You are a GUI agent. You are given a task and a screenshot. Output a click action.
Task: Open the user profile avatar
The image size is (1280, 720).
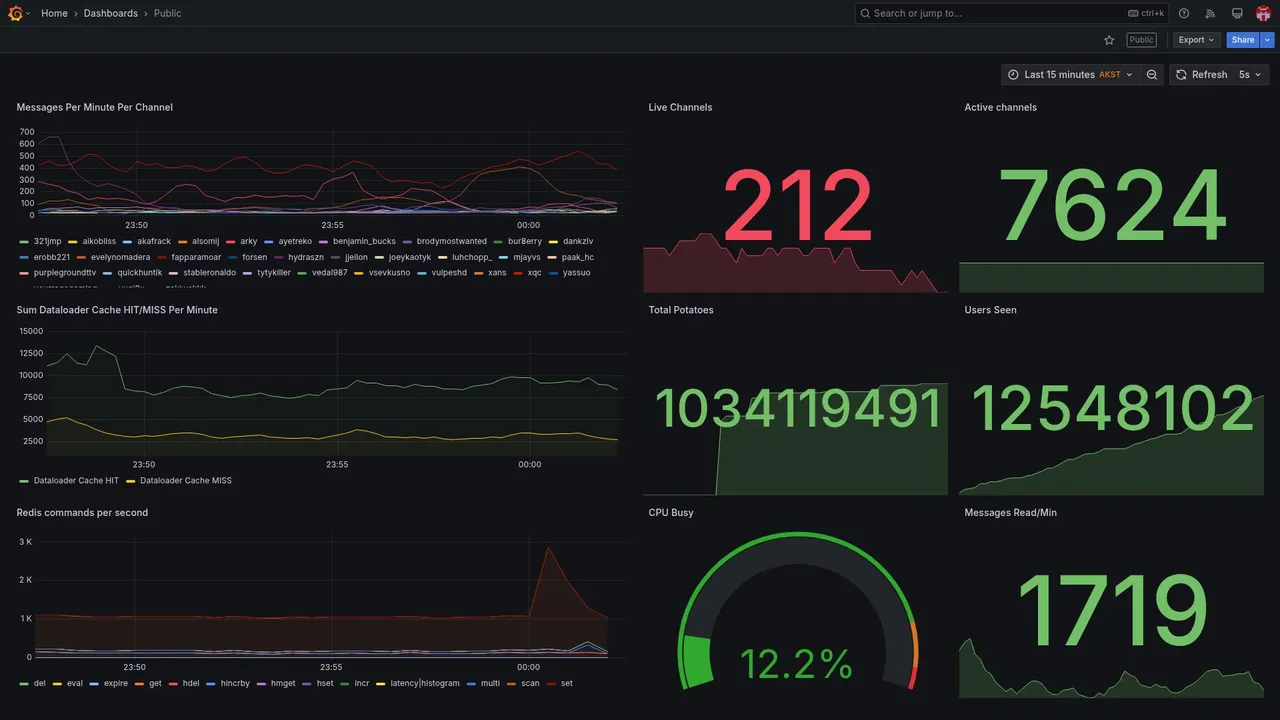coord(1263,13)
